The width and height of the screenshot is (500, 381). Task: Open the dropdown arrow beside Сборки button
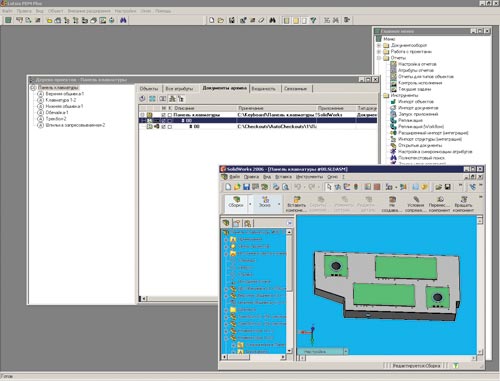pyautogui.click(x=250, y=204)
